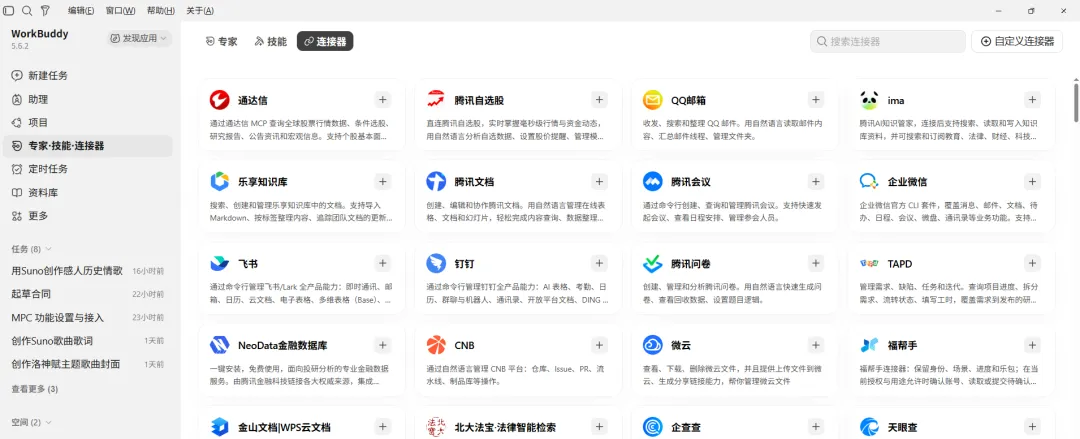Add the ima connector via plus icon
This screenshot has width=1080, height=439.
[x=1032, y=100]
